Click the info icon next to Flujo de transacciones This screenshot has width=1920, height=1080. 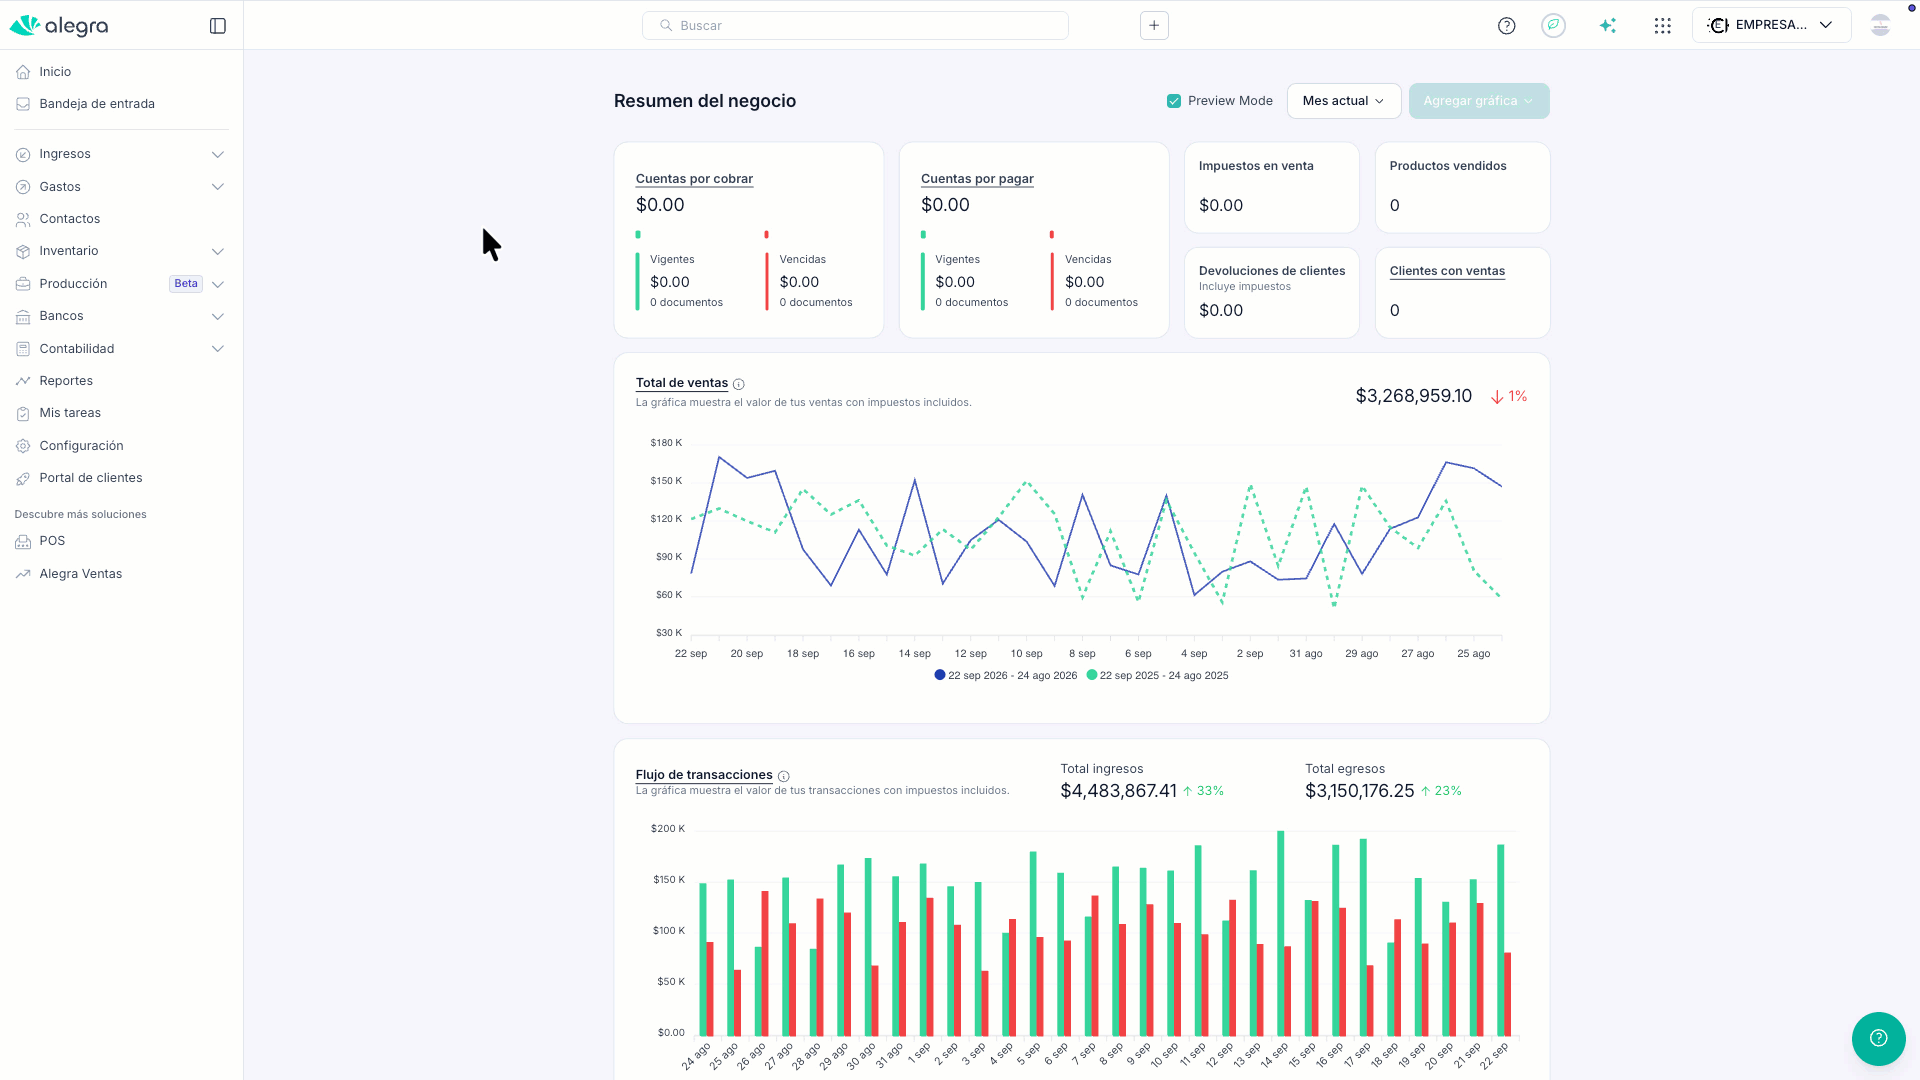coord(783,776)
